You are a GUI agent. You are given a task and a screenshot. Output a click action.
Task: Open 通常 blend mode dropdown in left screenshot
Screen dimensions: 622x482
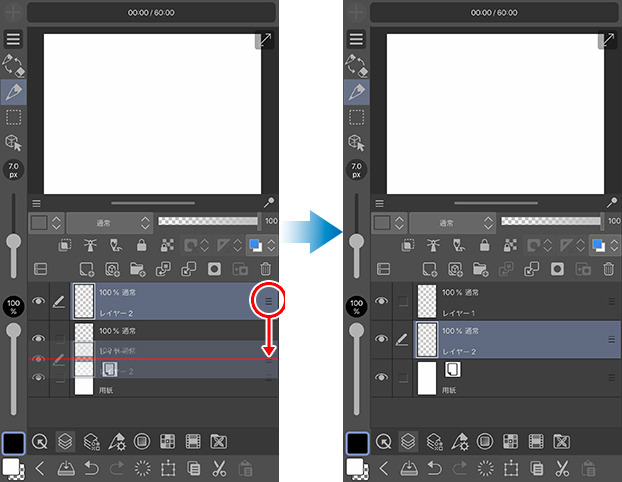110,223
